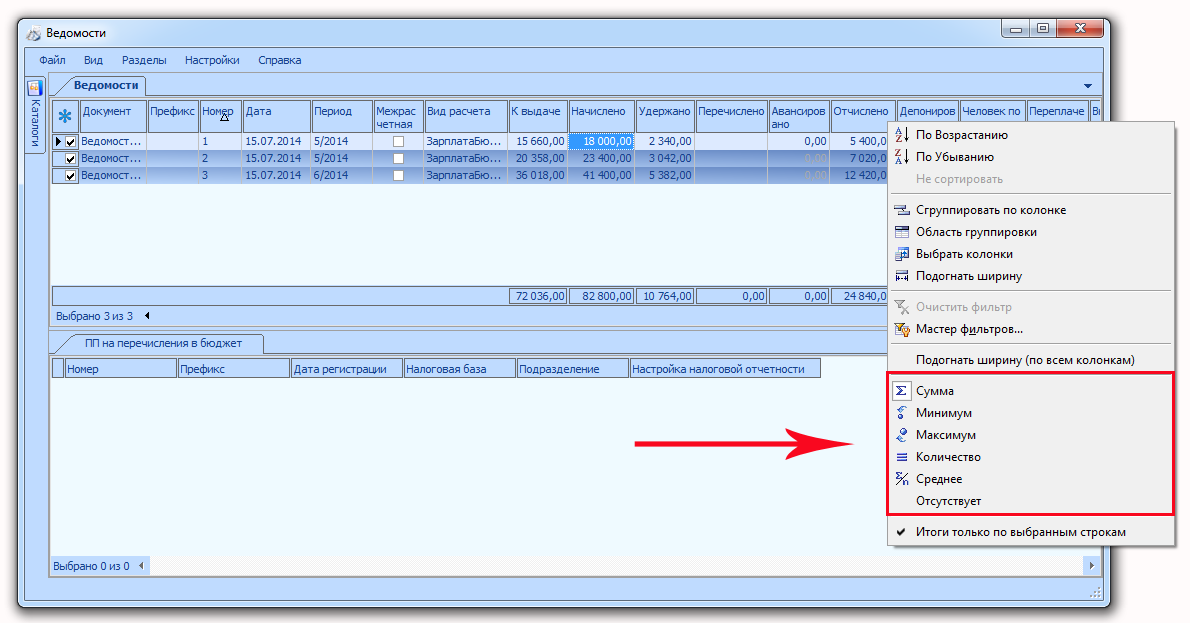
Task: Click the Подразделение column header
Action: [572, 369]
